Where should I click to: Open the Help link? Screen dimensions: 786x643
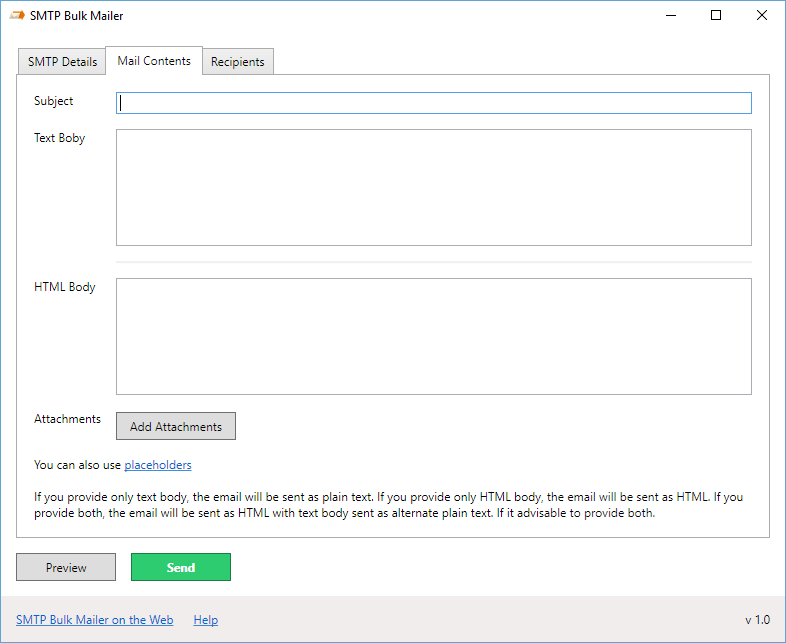206,620
